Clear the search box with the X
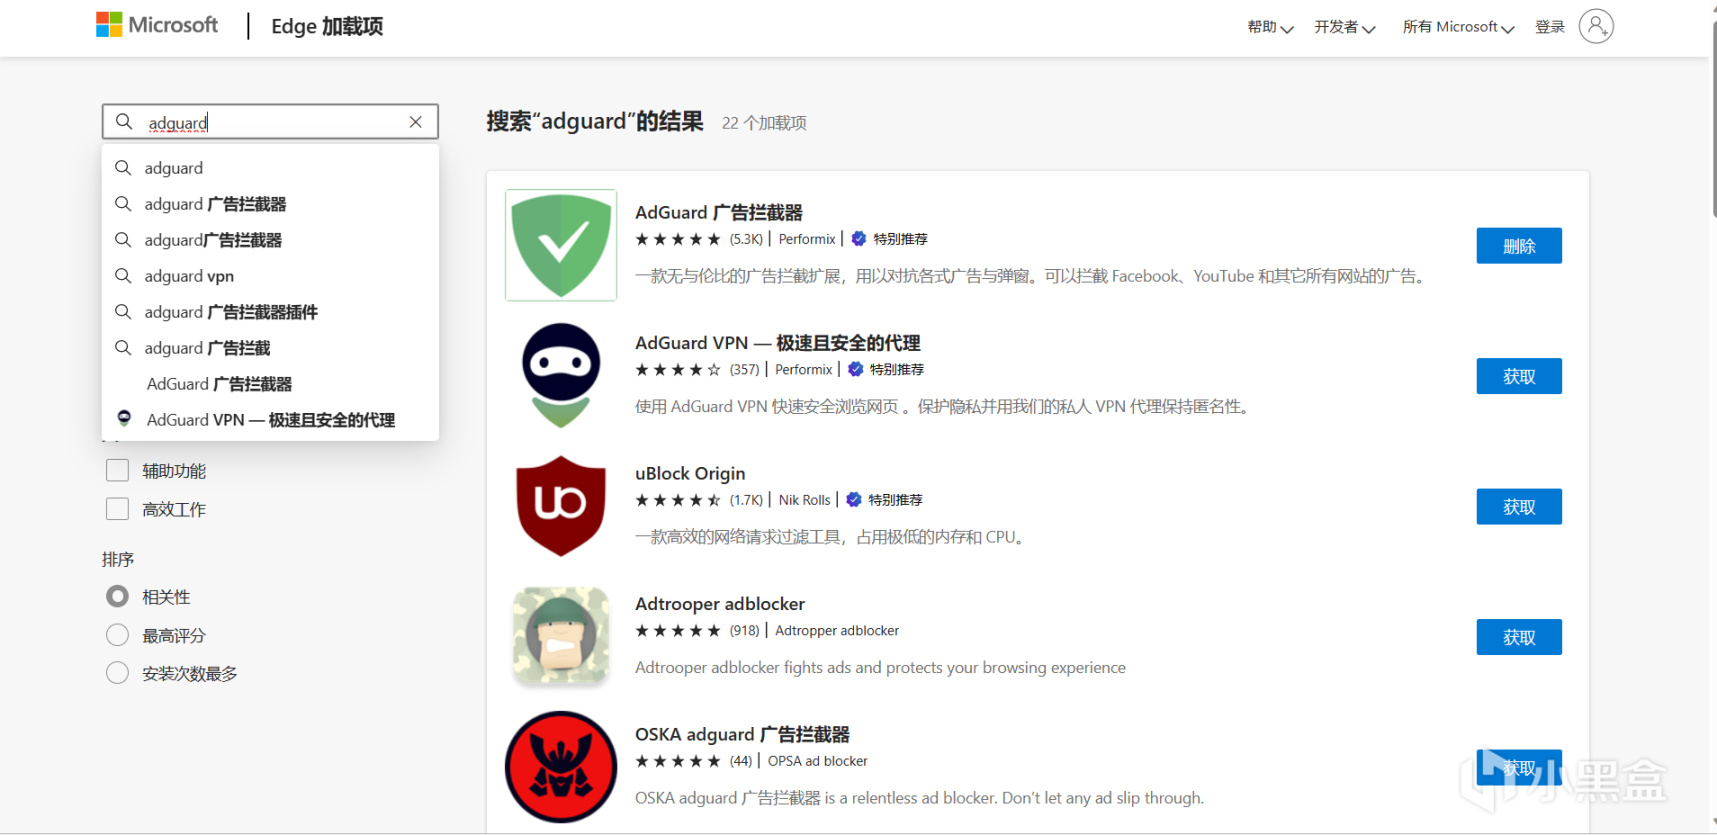This screenshot has width=1717, height=835. pyautogui.click(x=416, y=122)
